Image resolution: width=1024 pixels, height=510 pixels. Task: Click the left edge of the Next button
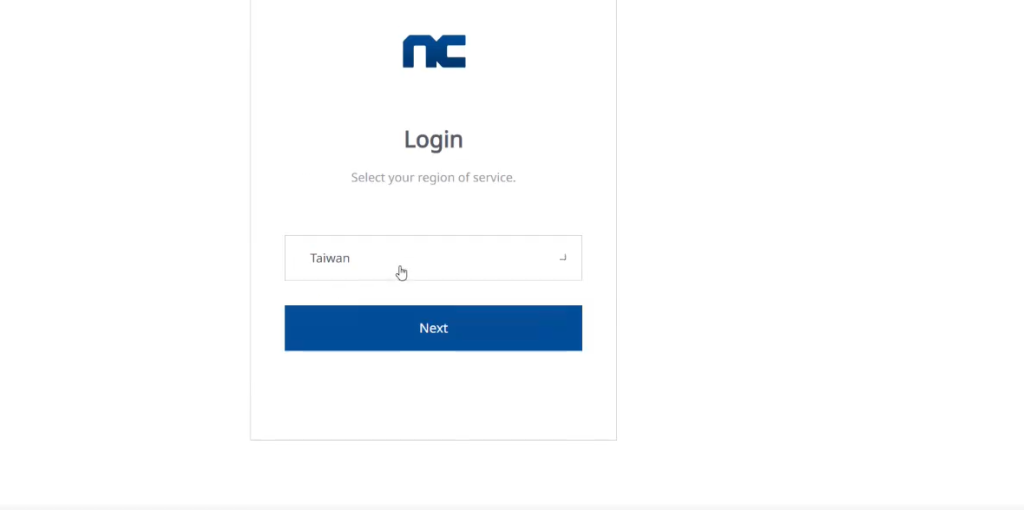pyautogui.click(x=292, y=328)
